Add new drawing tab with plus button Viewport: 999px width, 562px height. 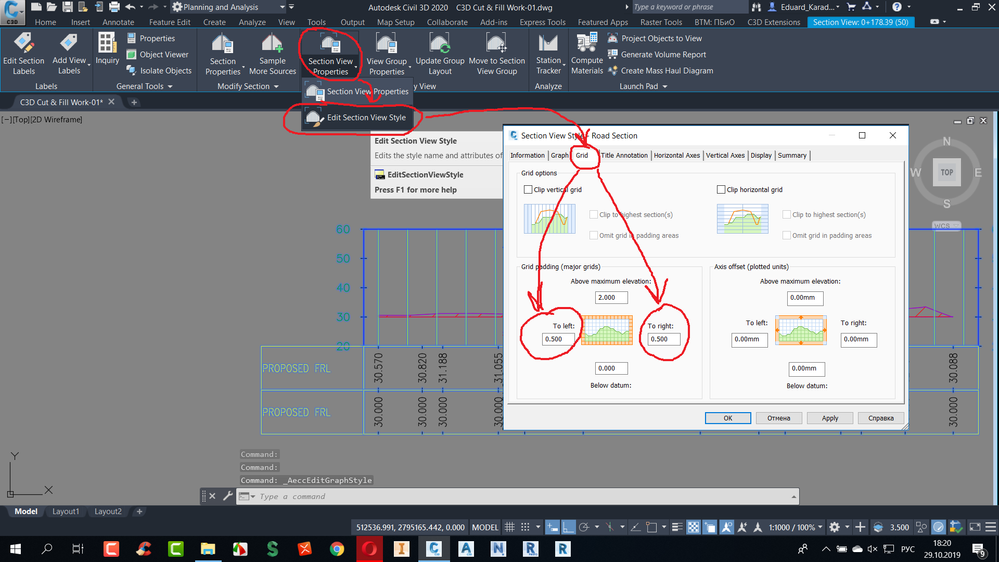coord(134,102)
